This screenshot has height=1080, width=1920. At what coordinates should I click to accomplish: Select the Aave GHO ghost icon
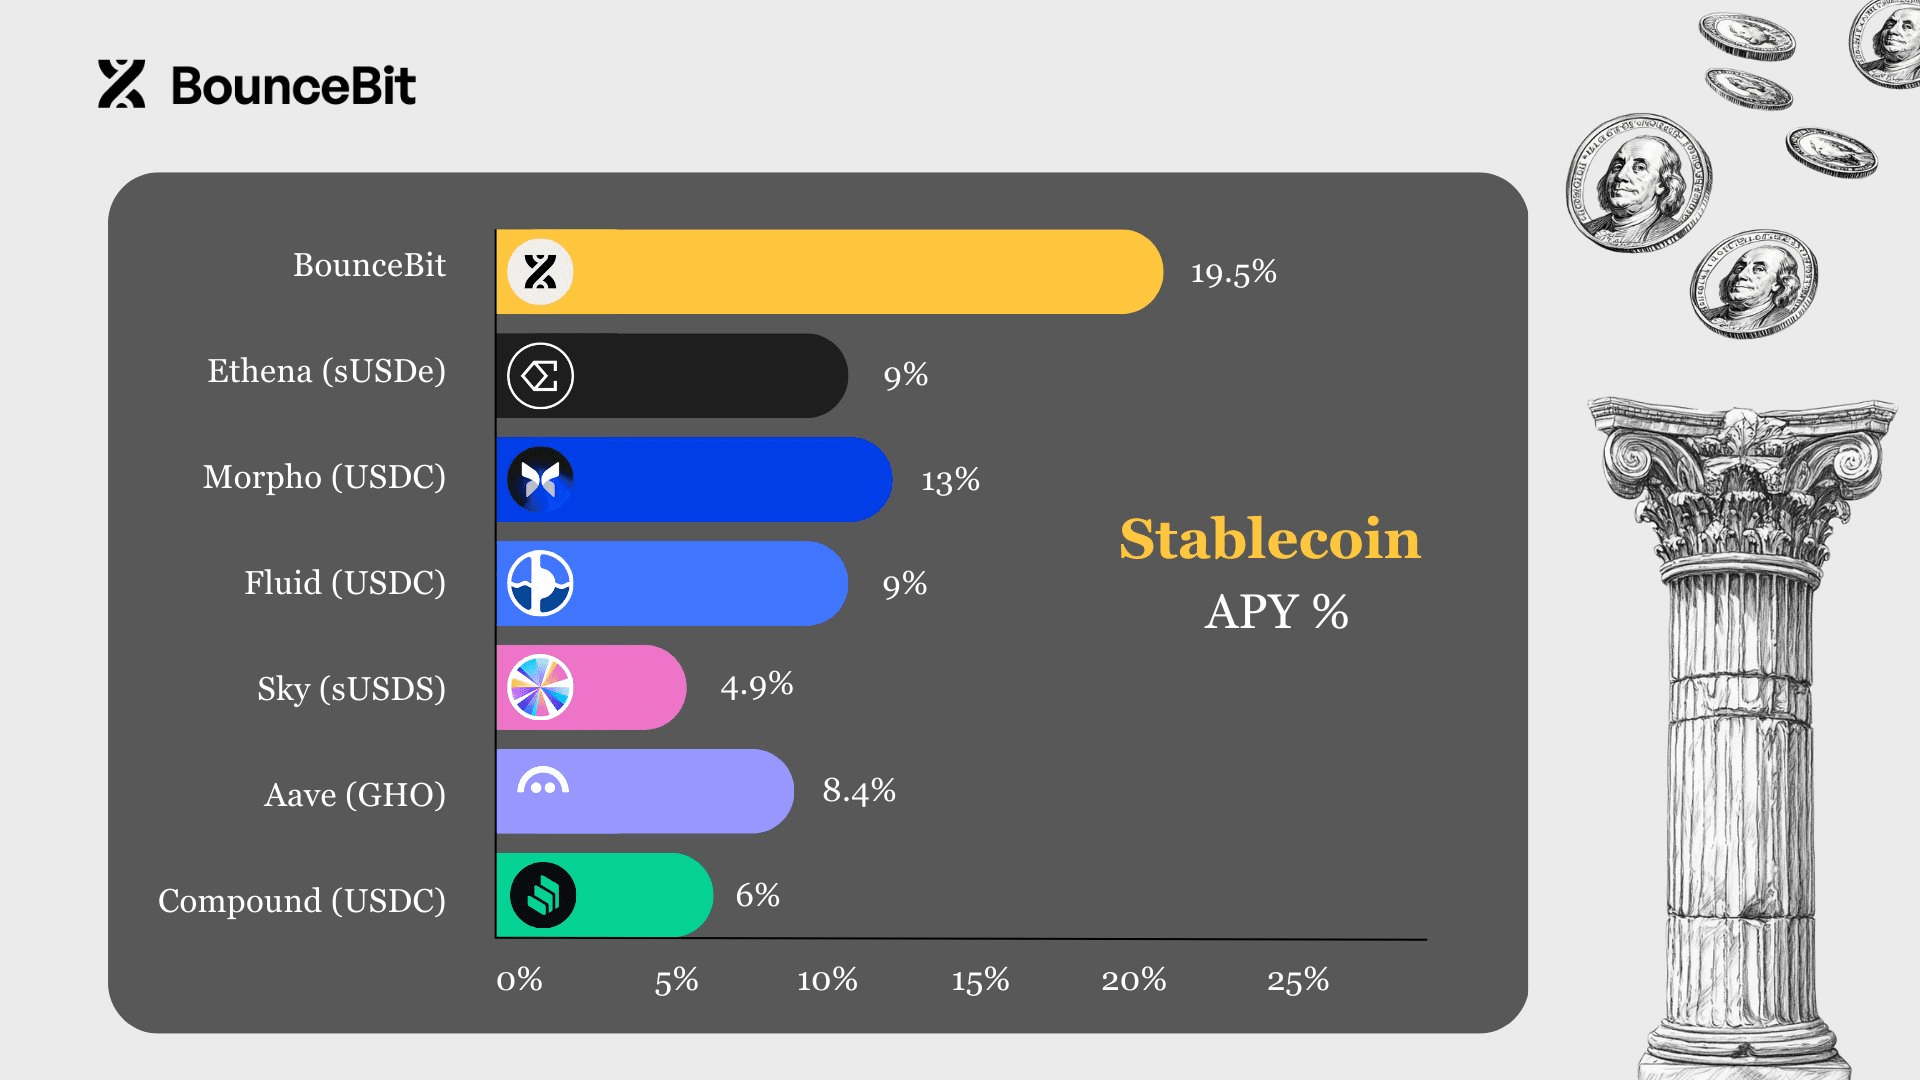pos(543,783)
